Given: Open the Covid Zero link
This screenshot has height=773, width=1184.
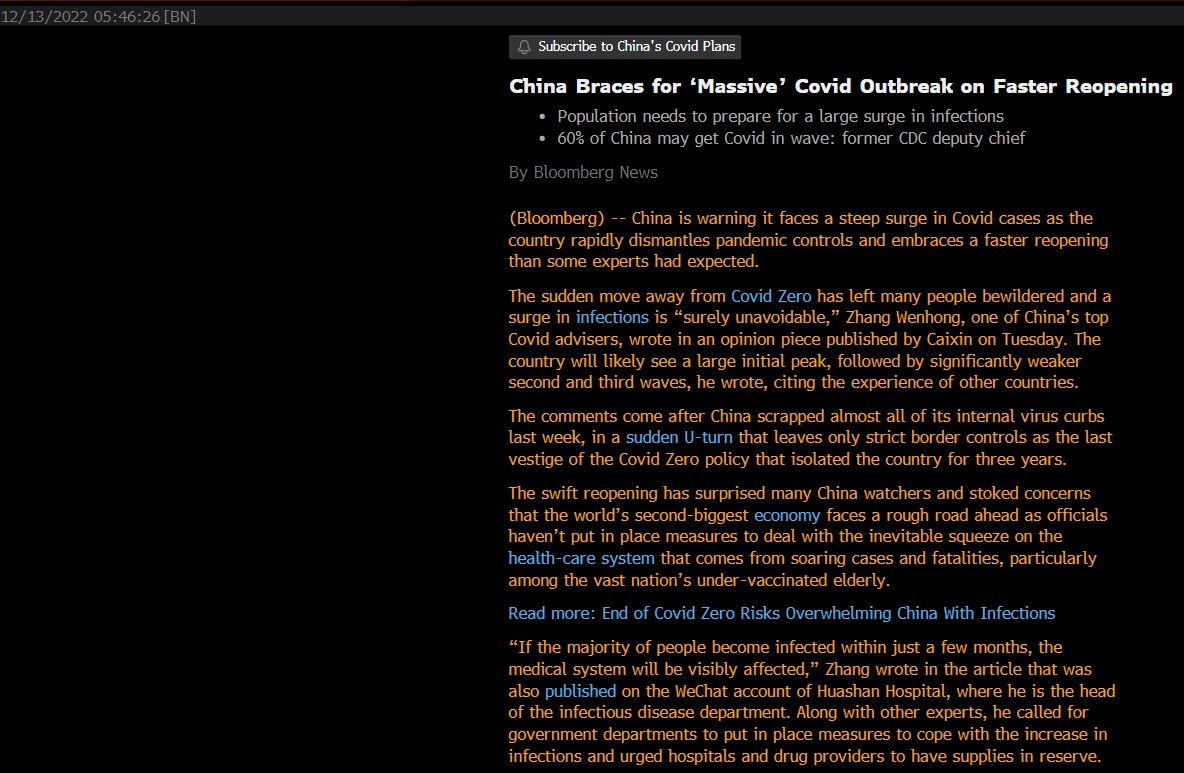Looking at the screenshot, I should click(771, 296).
